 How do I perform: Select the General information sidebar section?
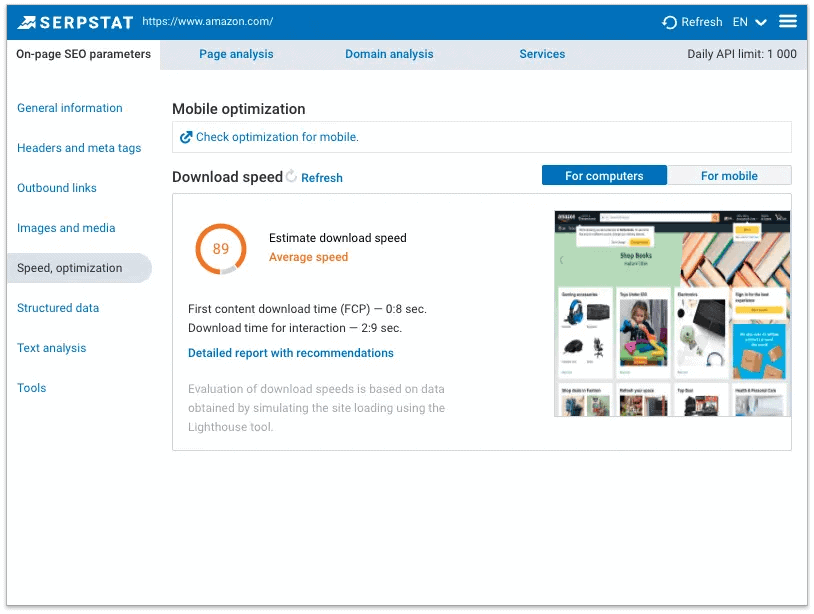(x=70, y=108)
